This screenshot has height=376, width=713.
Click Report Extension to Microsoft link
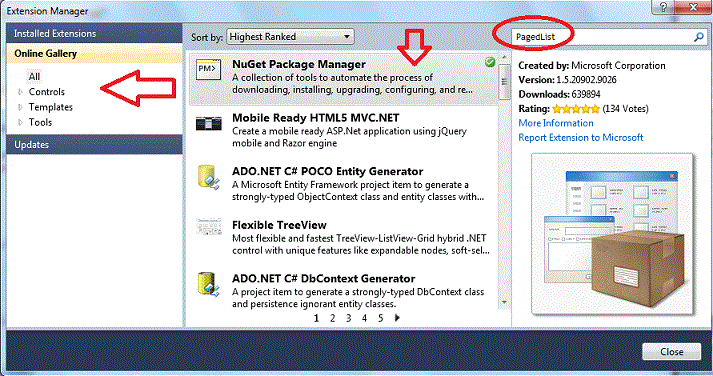pyautogui.click(x=581, y=137)
